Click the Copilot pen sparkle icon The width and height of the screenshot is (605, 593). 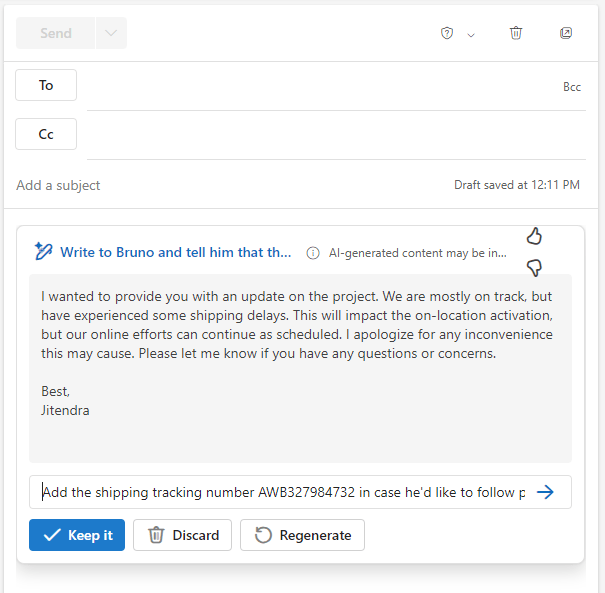(x=43, y=252)
